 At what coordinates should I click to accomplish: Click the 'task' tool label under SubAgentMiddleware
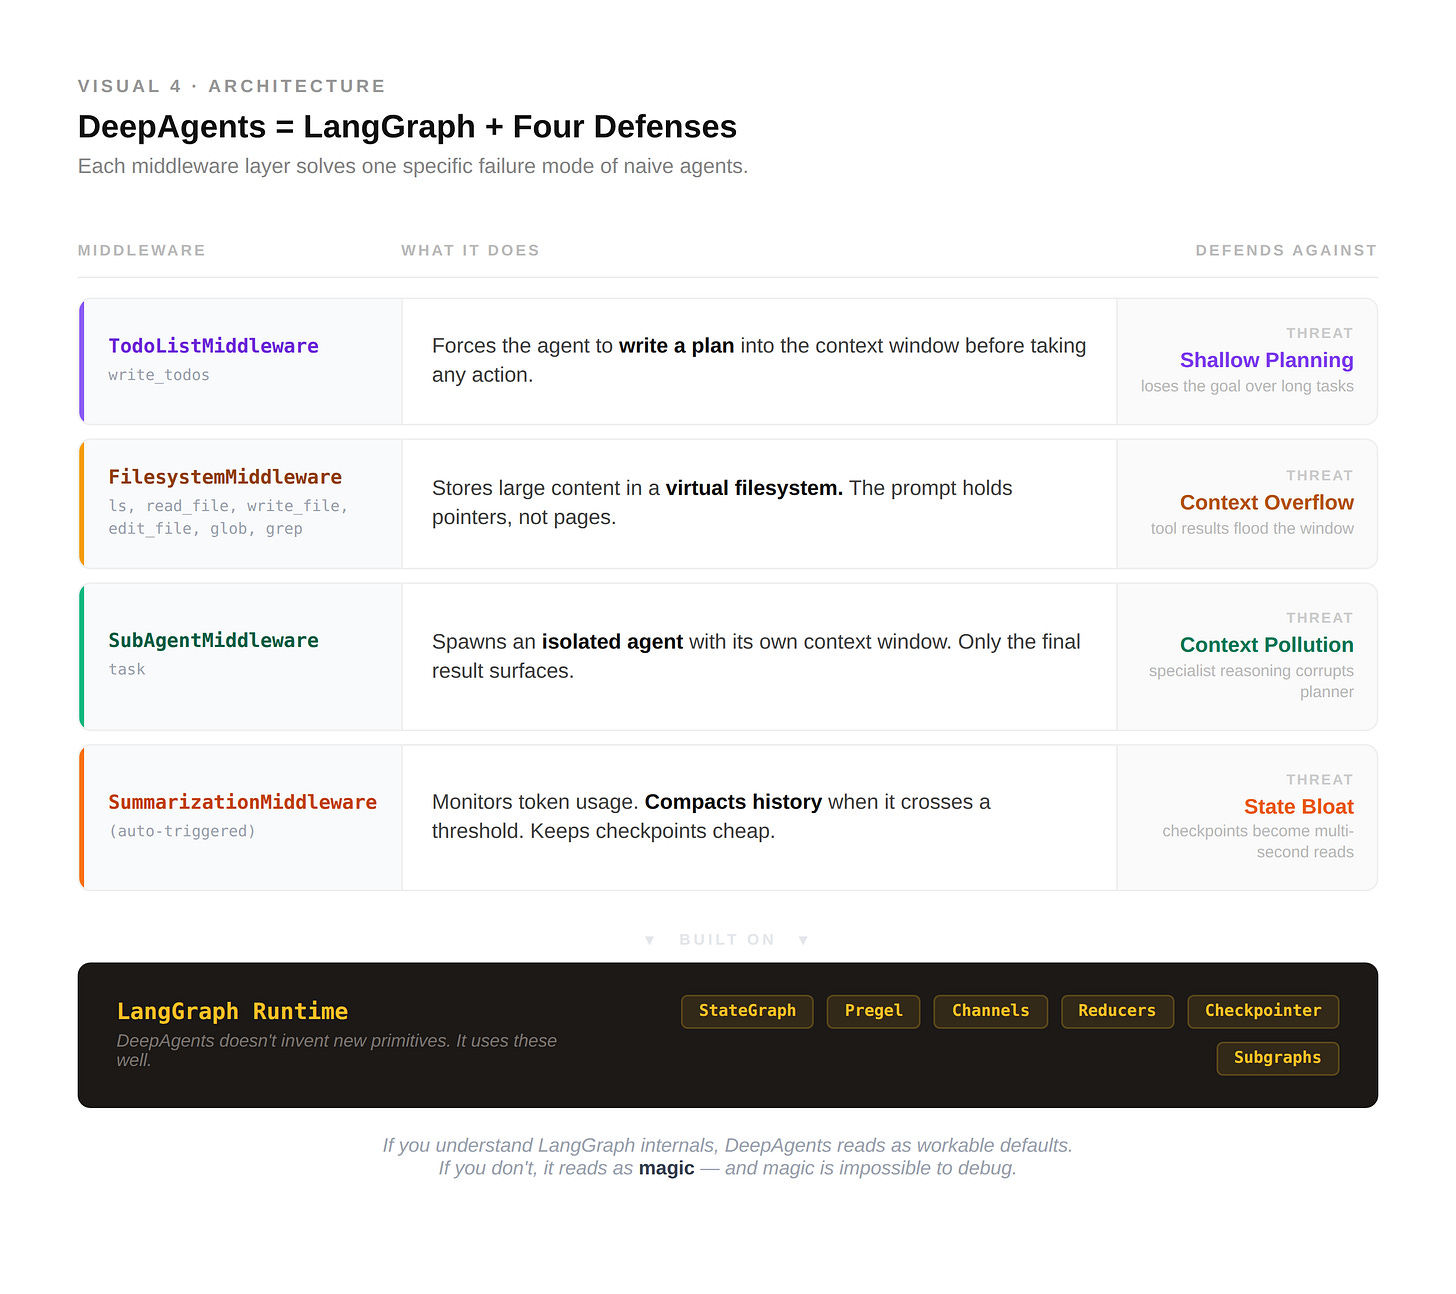point(127,669)
